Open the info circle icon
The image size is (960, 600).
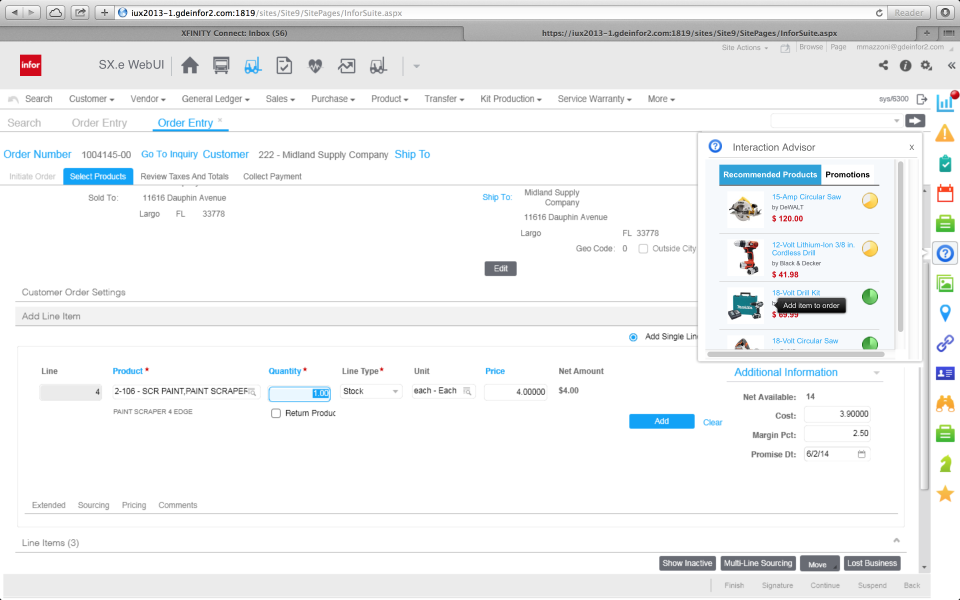point(905,66)
